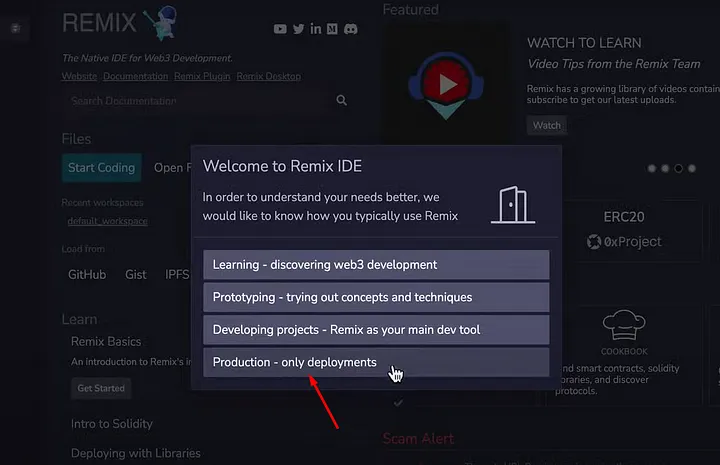This screenshot has width=720, height=465.
Task: Select Prototyping - trying out concepts and techniques
Action: click(376, 297)
